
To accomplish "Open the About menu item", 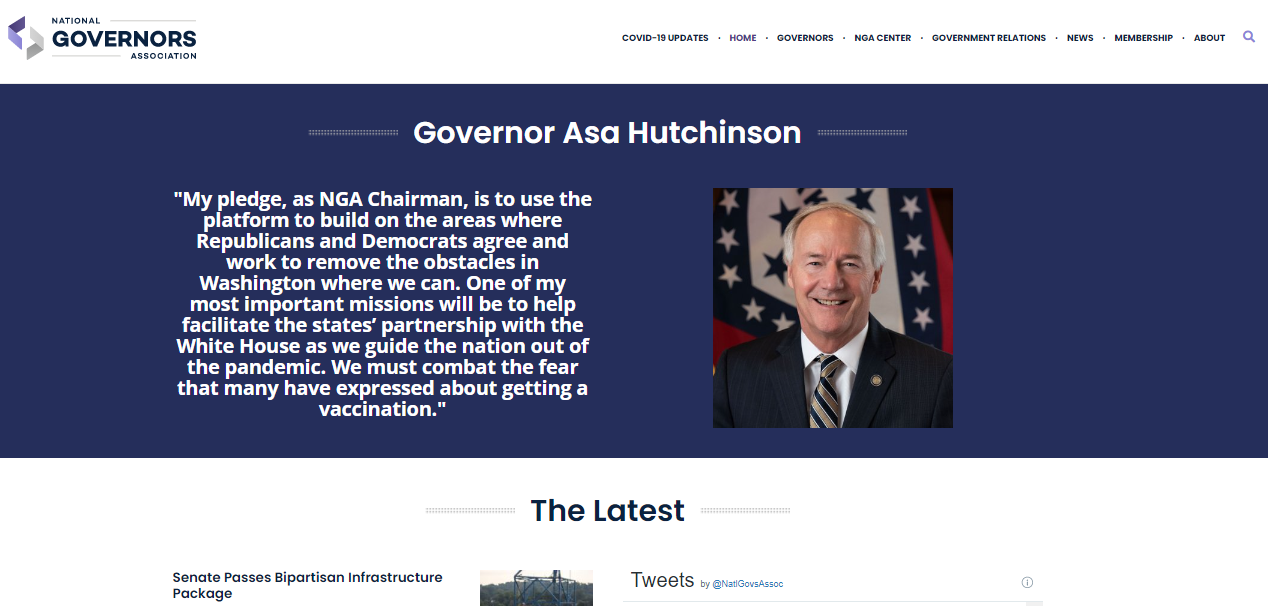I will (1209, 38).
